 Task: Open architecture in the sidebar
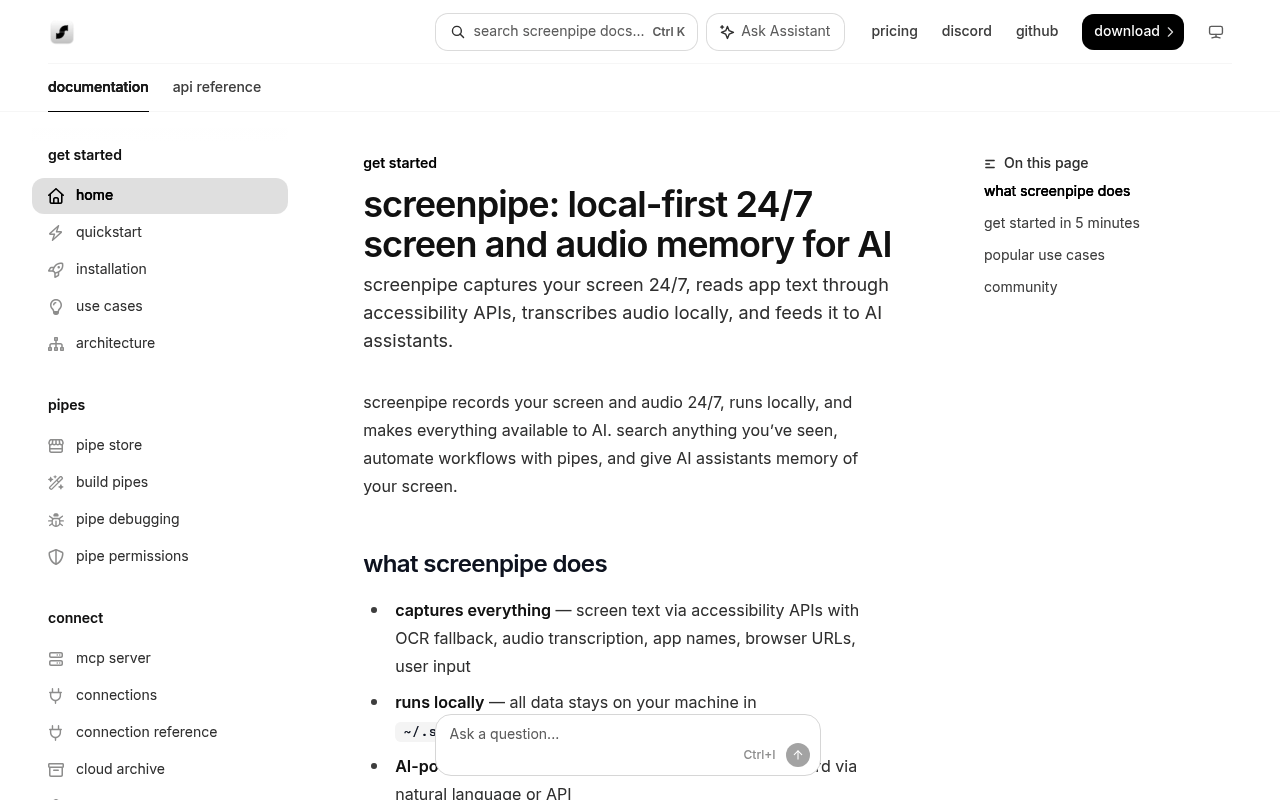(x=160, y=344)
